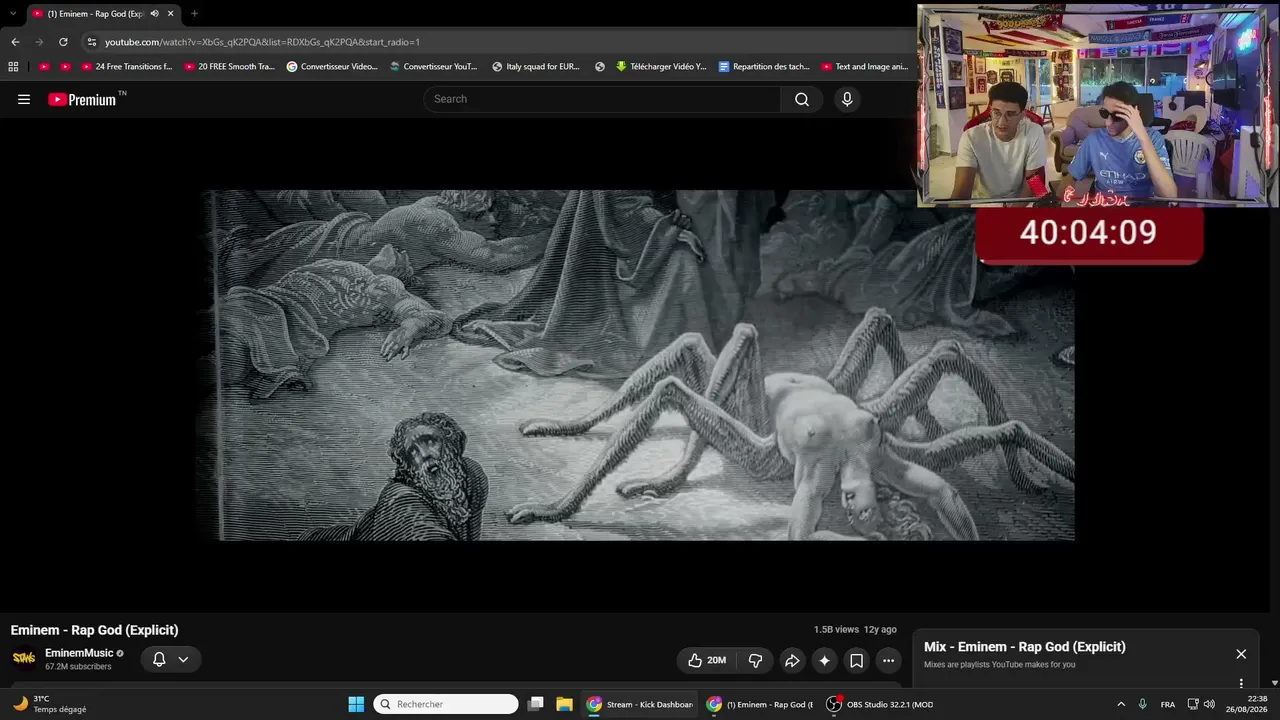Dislike the Rap God video
Viewport: 1280px width, 720px height.
coord(755,660)
